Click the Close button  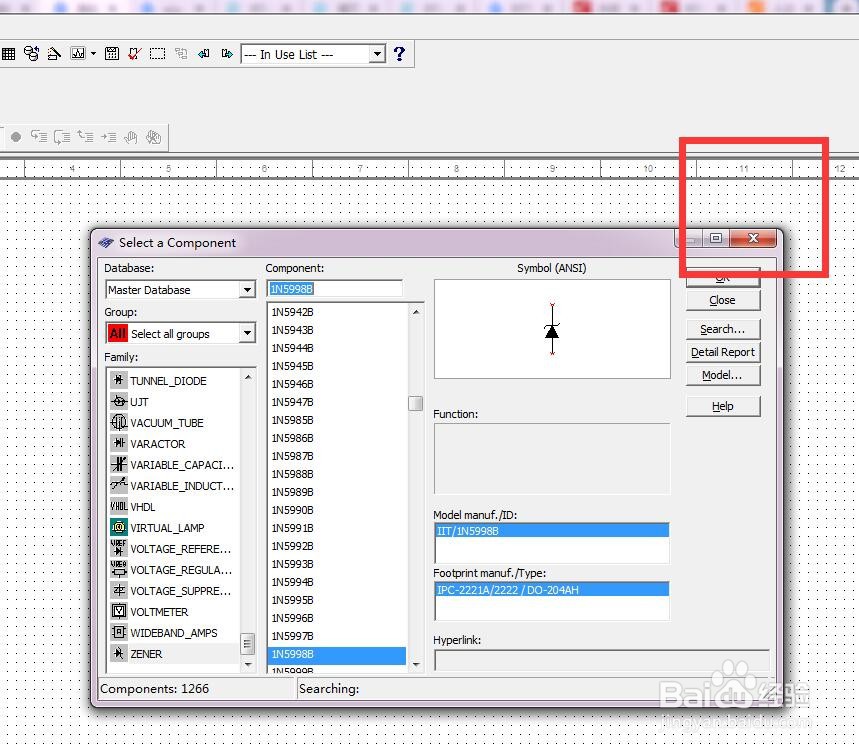[723, 300]
